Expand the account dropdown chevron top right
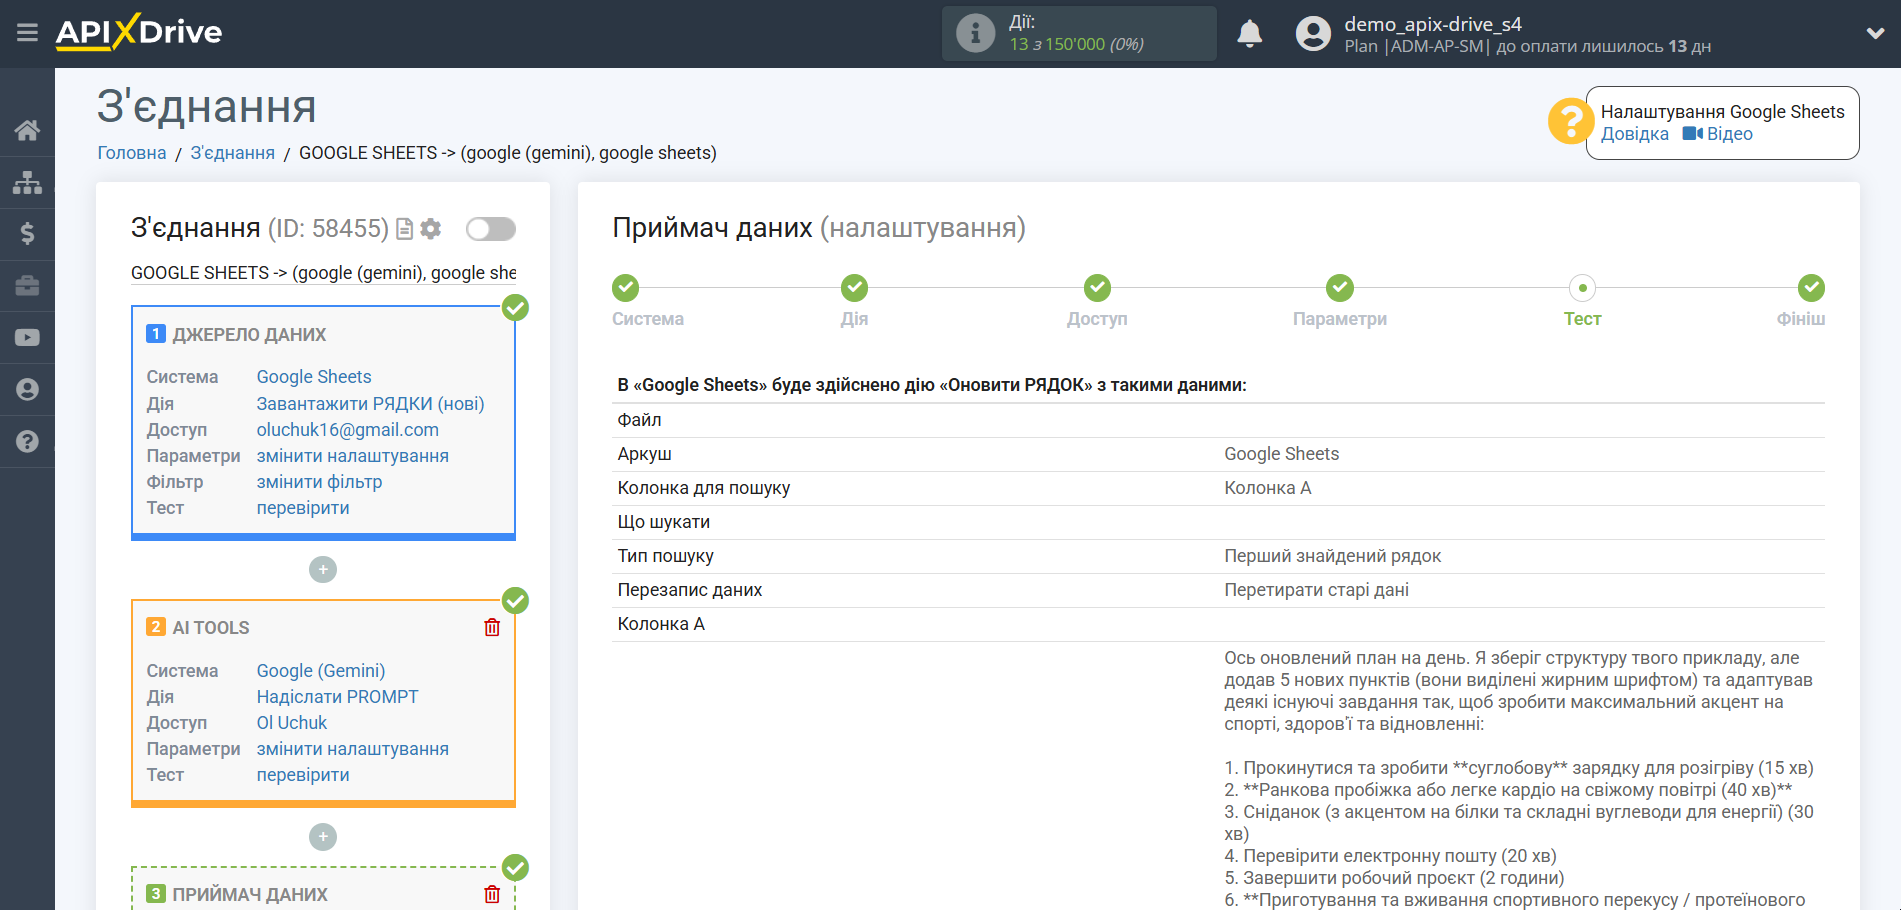This screenshot has height=910, width=1901. pos(1874,32)
